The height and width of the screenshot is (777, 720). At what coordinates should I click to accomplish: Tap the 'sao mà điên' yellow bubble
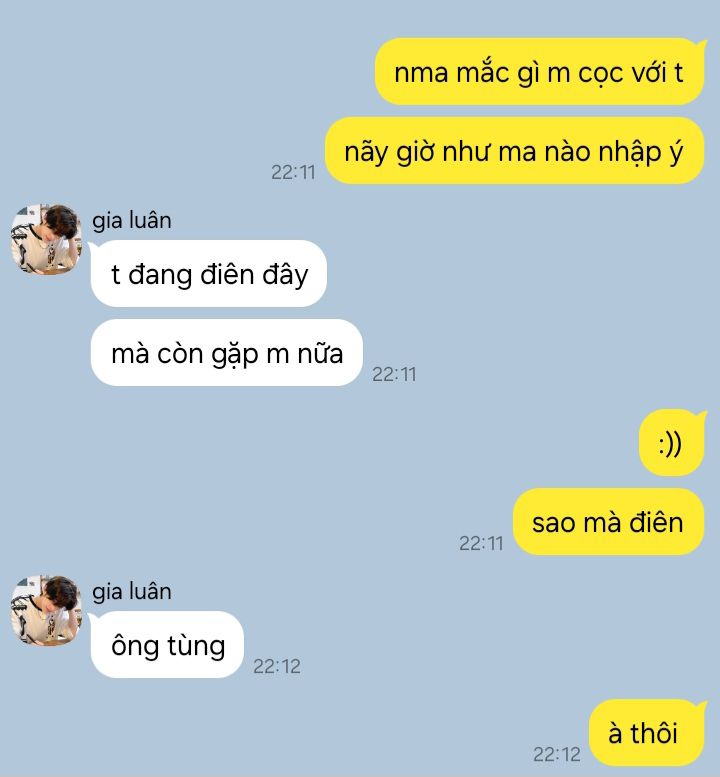pos(609,522)
